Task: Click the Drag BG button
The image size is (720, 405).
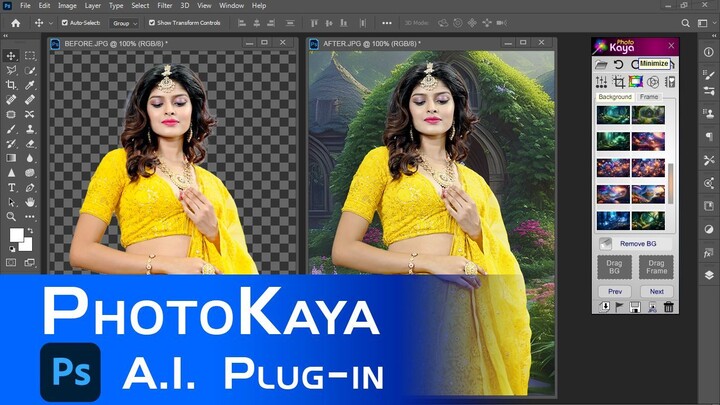Action: coord(614,267)
